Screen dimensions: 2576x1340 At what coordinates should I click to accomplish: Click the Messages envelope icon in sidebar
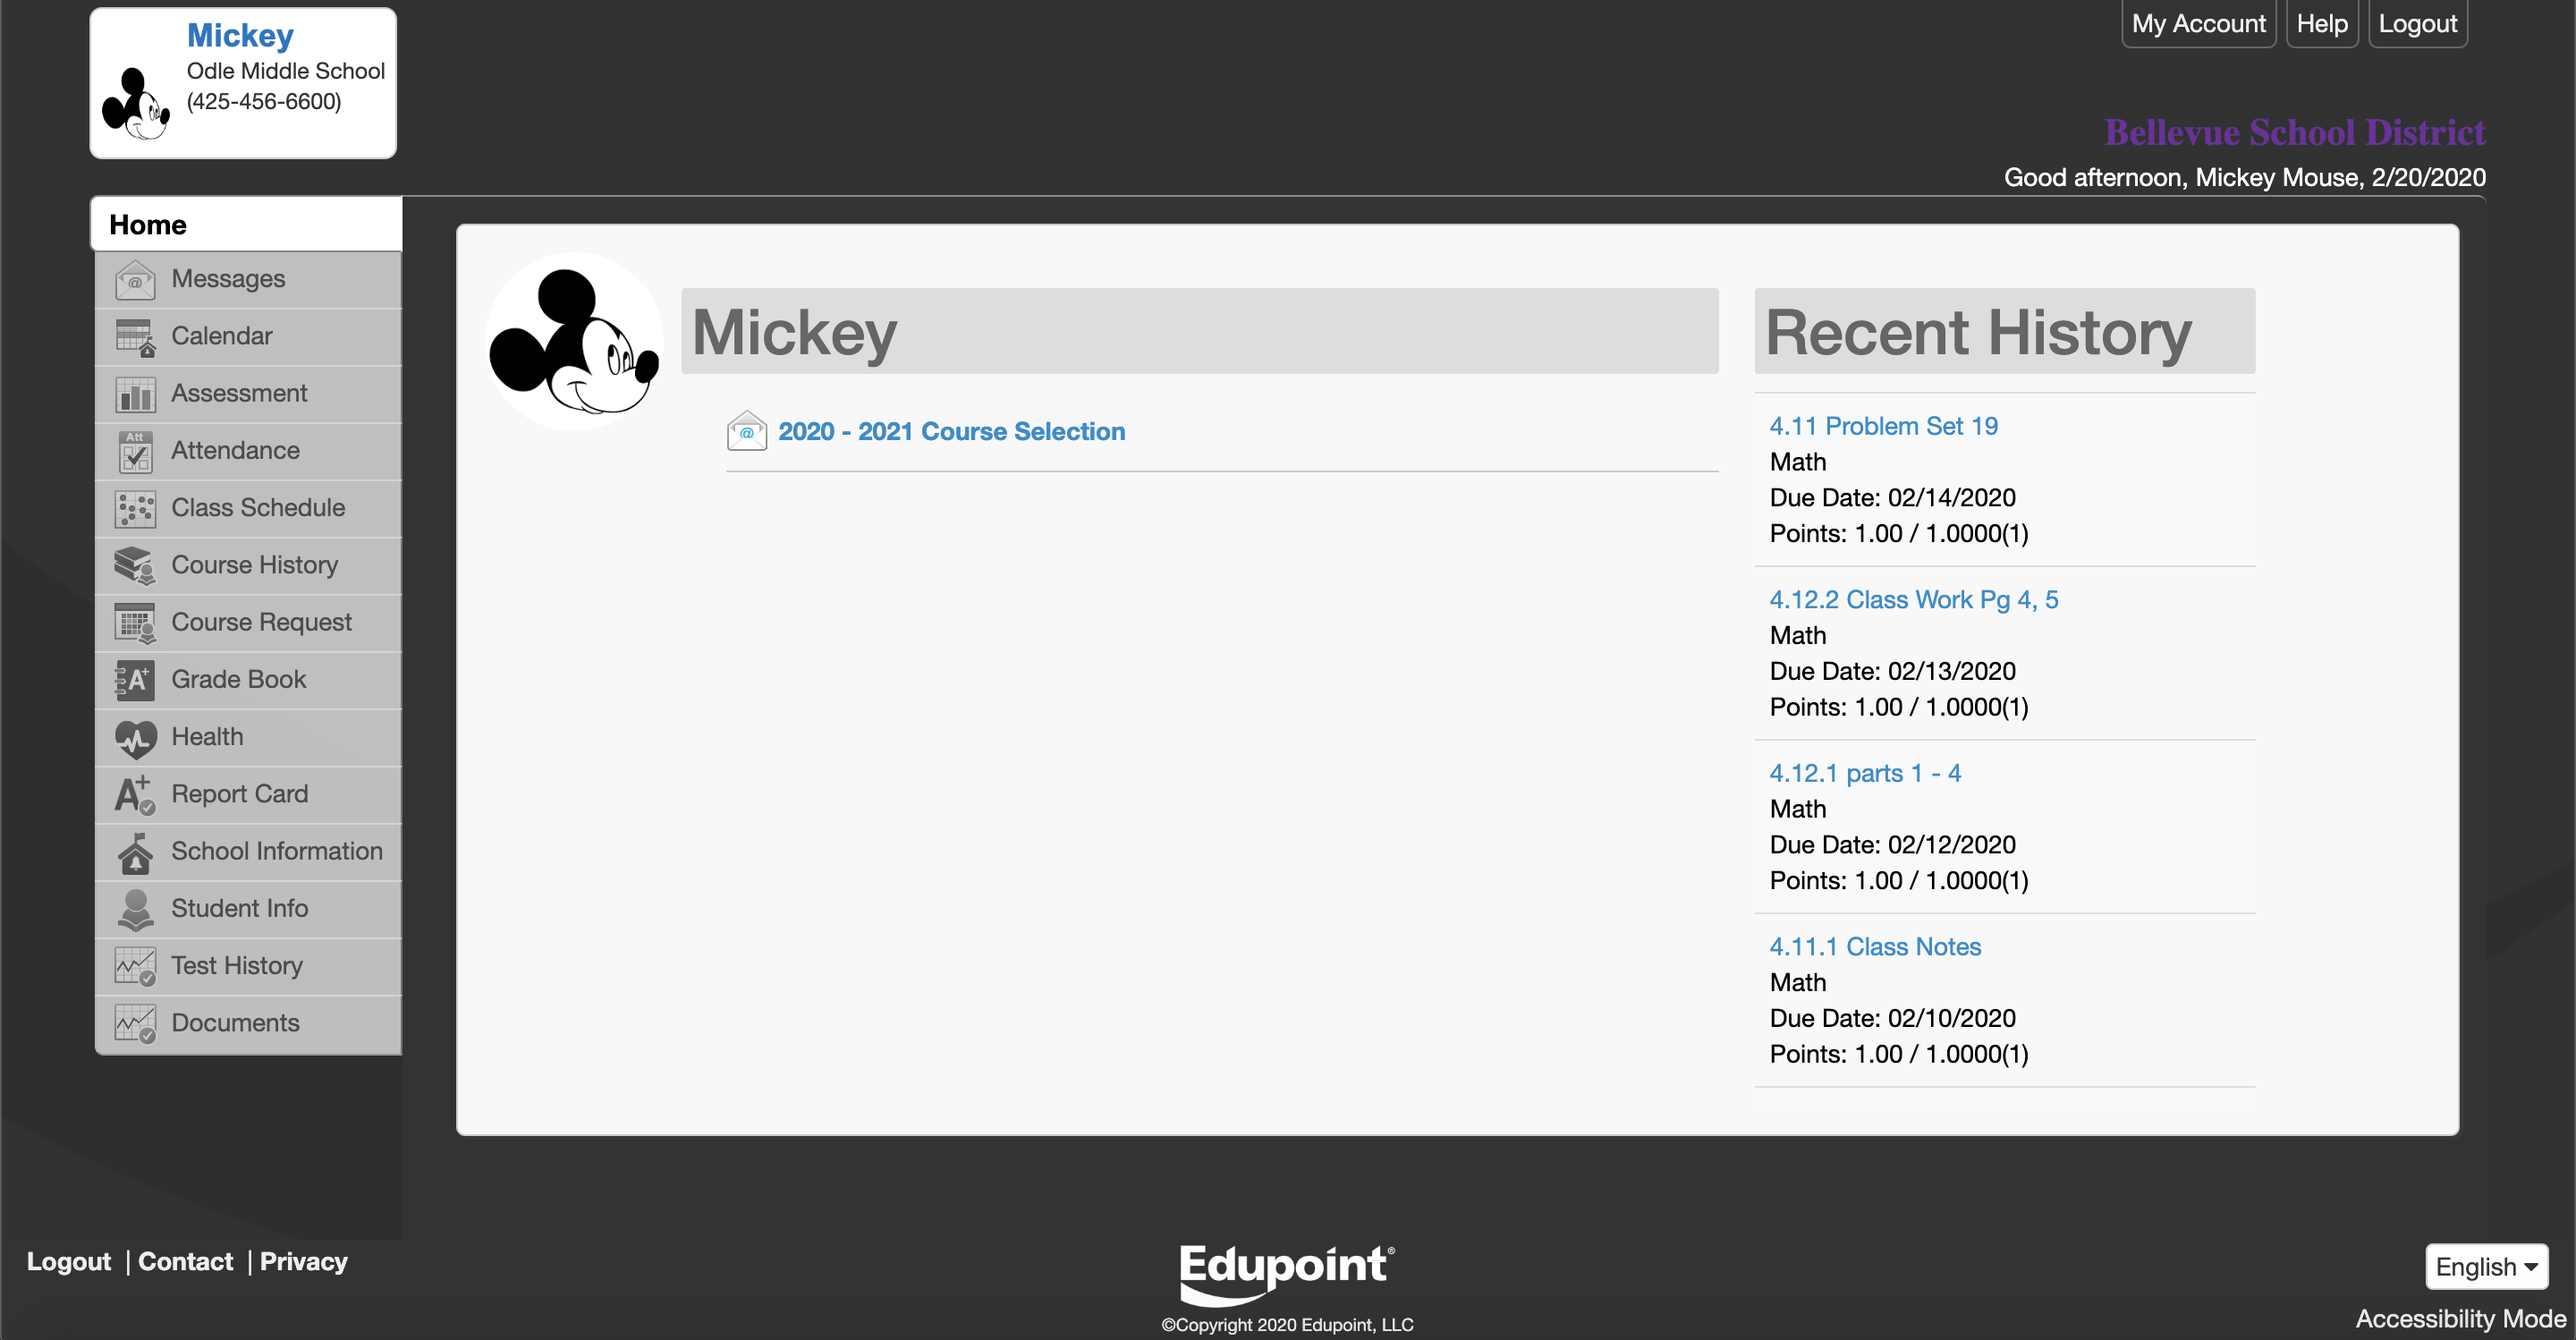[x=134, y=280]
